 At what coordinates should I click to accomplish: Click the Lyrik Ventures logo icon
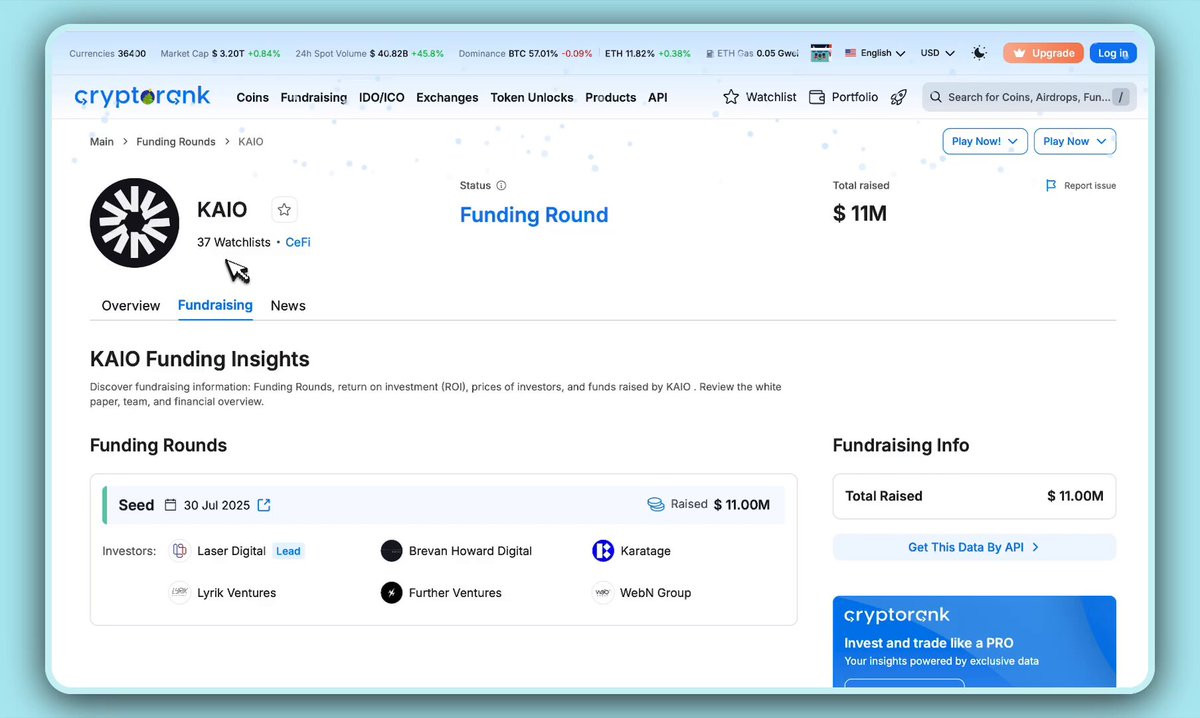(x=179, y=593)
